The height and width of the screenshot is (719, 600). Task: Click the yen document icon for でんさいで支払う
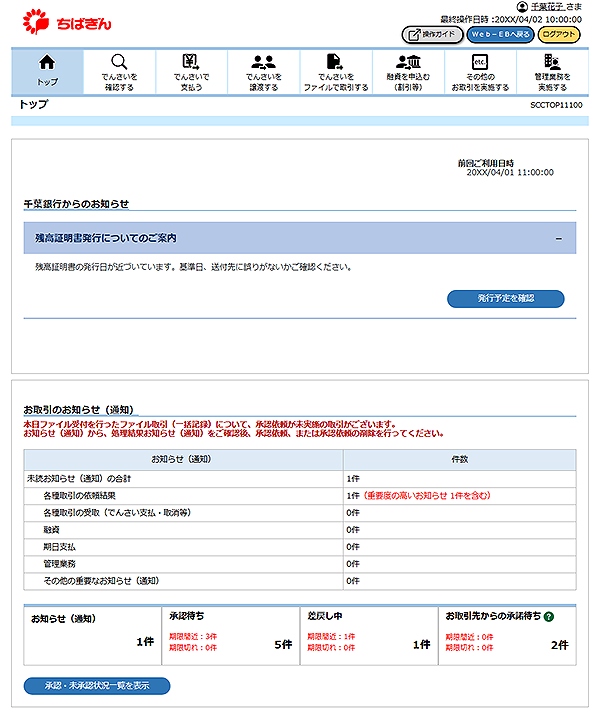pos(191,62)
